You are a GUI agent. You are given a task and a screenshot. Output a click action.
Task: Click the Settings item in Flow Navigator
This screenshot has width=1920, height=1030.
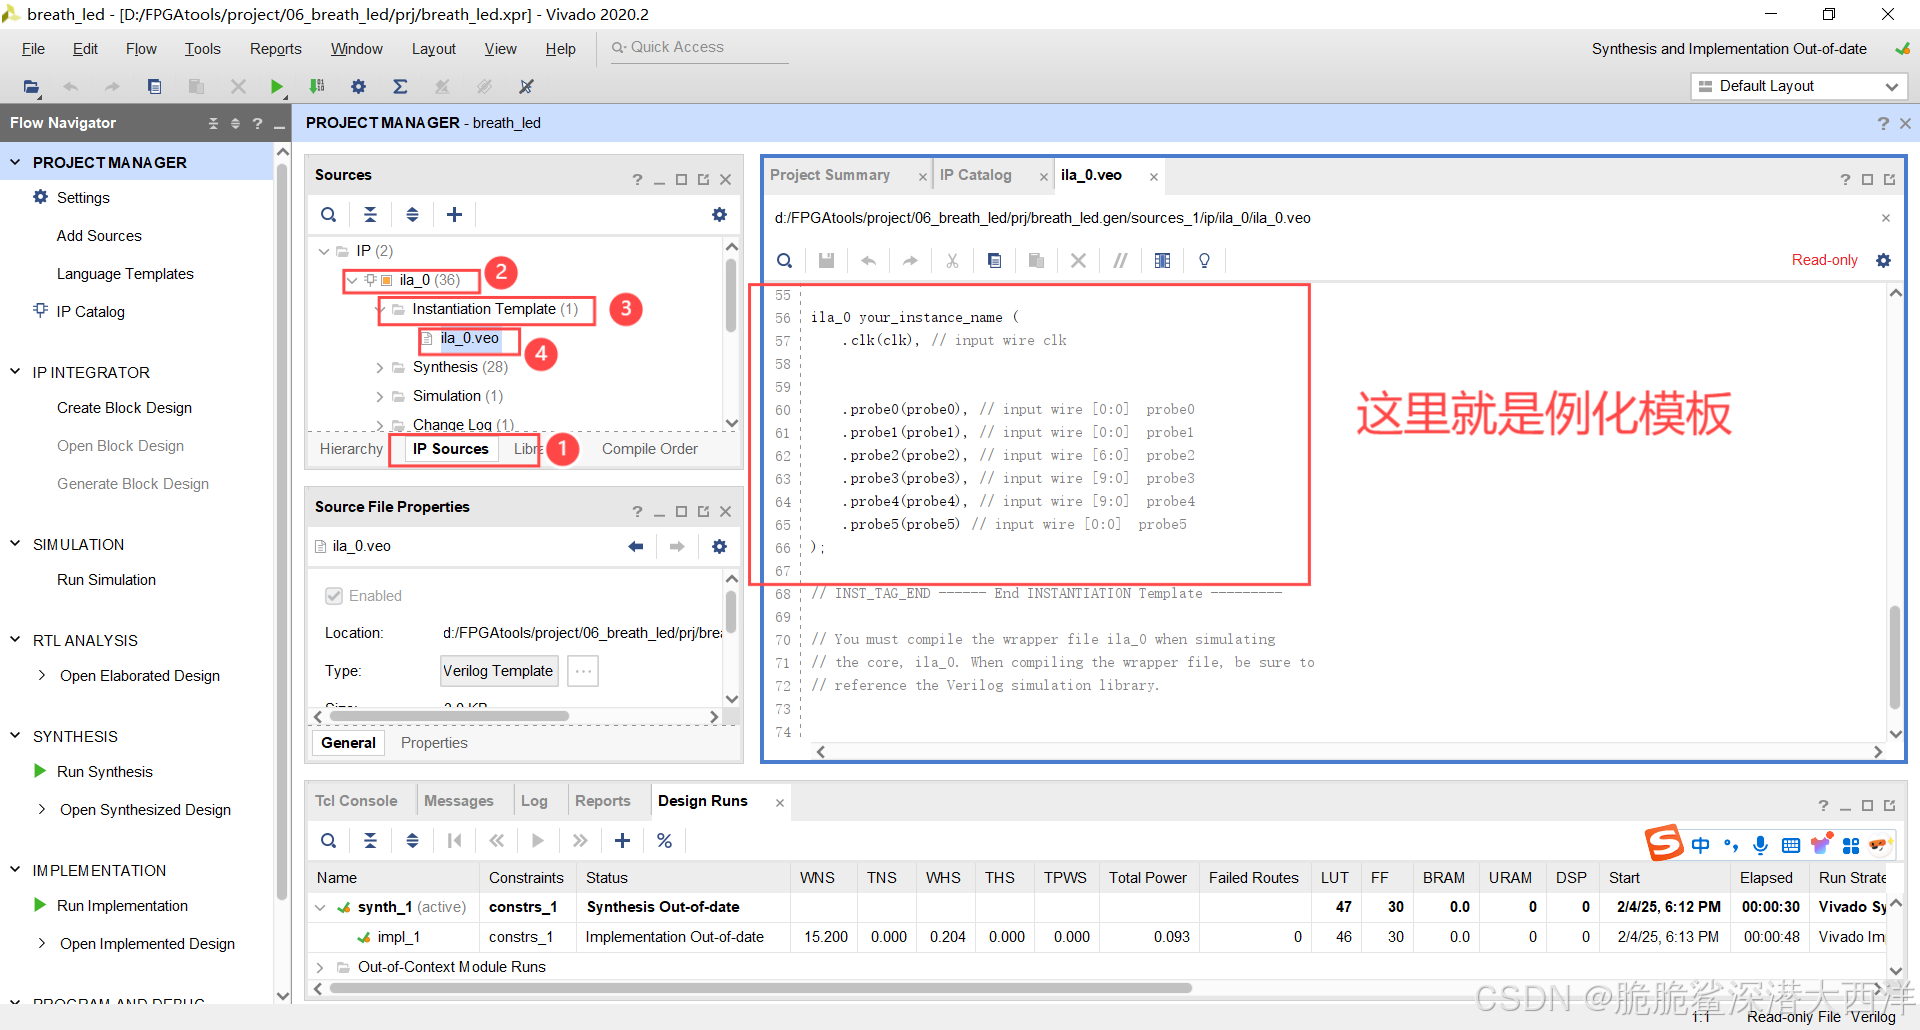tap(83, 198)
